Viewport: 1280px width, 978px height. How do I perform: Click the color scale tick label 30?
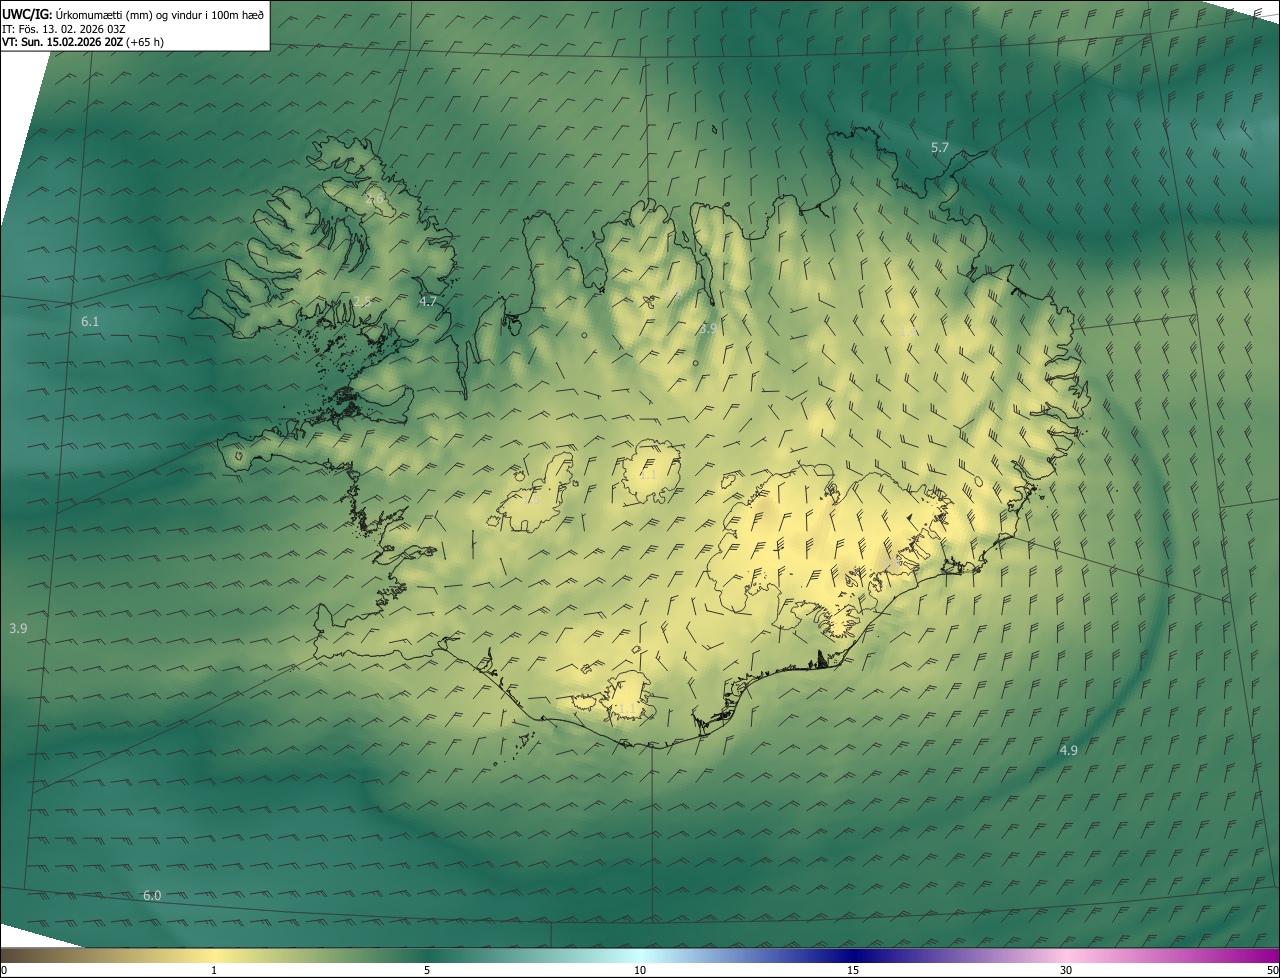(x=1066, y=970)
